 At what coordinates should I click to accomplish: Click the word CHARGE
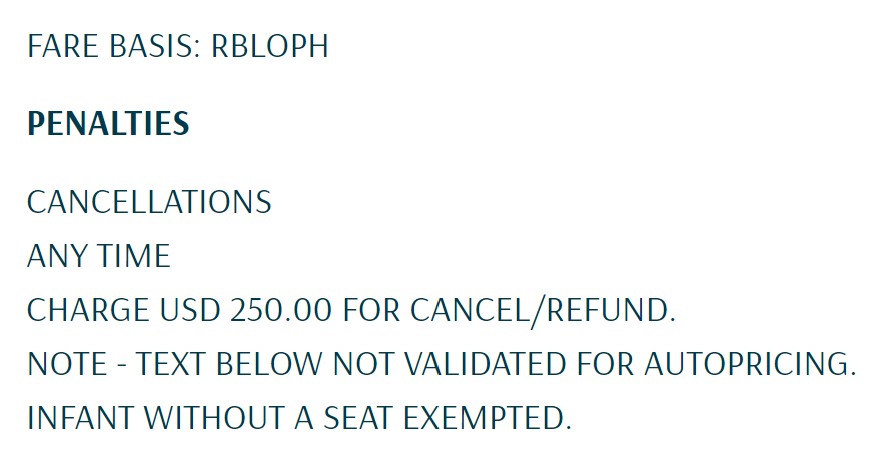pos(88,310)
